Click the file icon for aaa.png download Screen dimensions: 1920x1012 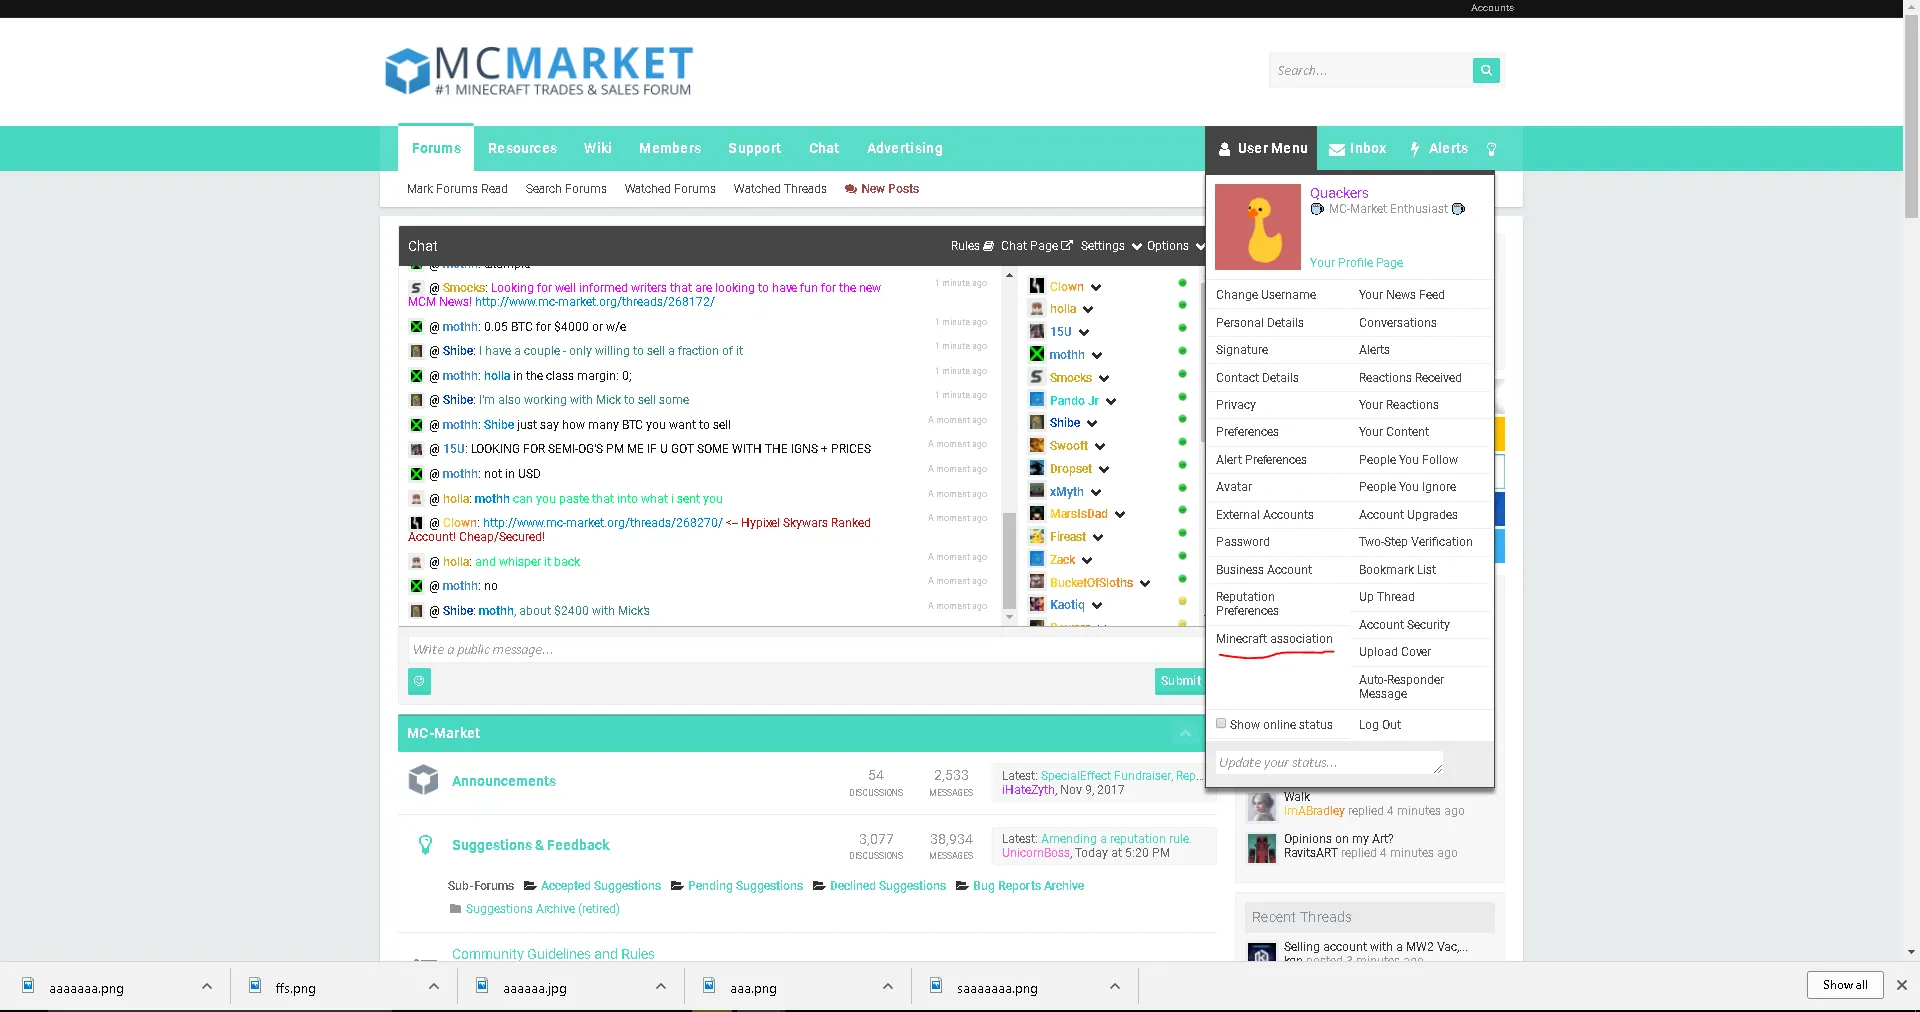pyautogui.click(x=709, y=986)
